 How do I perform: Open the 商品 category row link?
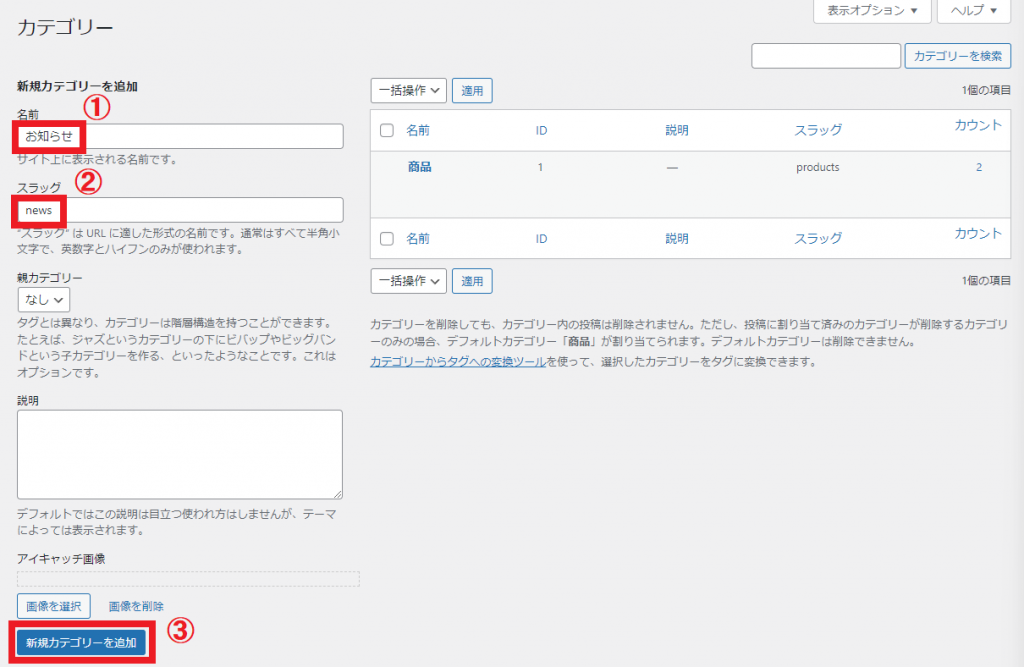coord(419,167)
